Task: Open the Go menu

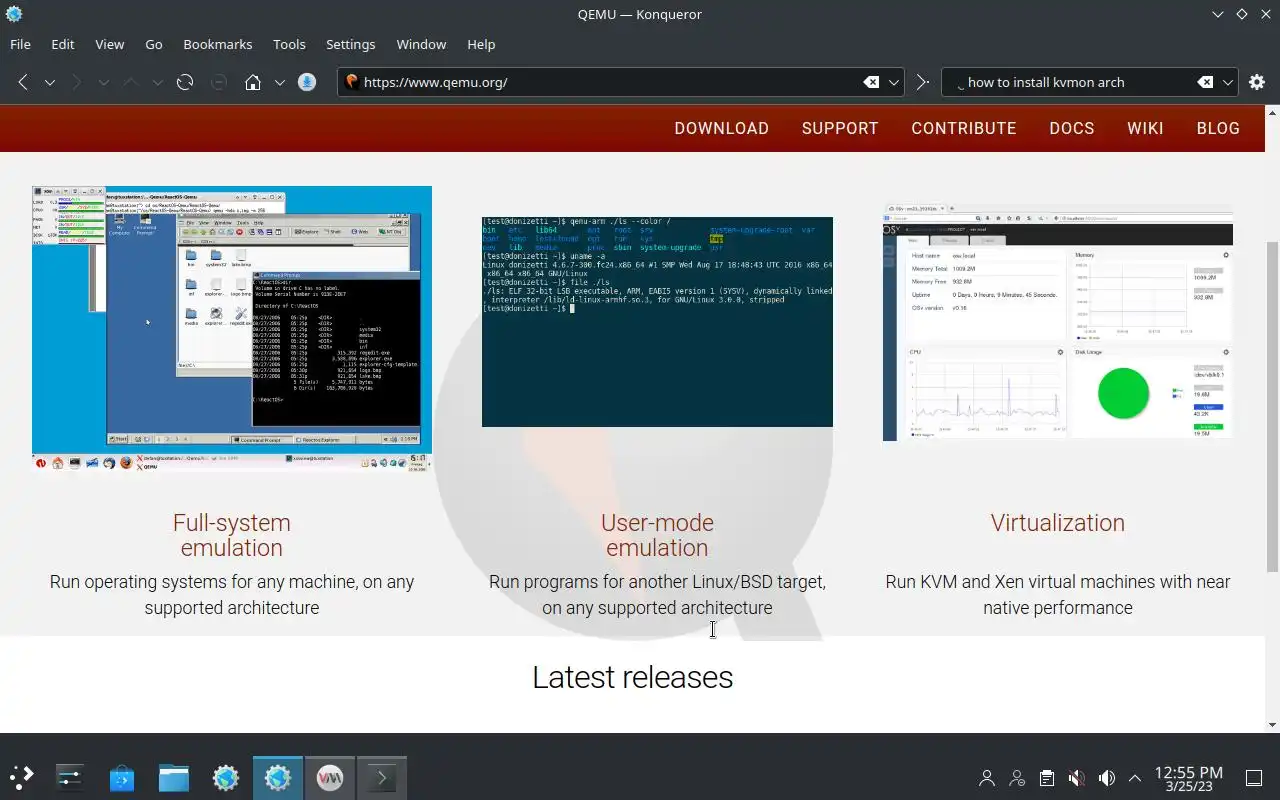Action: [x=154, y=44]
